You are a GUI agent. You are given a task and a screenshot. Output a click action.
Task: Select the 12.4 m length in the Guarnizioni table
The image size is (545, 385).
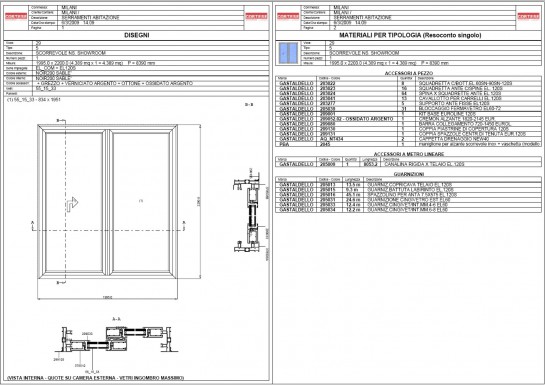pos(353,205)
